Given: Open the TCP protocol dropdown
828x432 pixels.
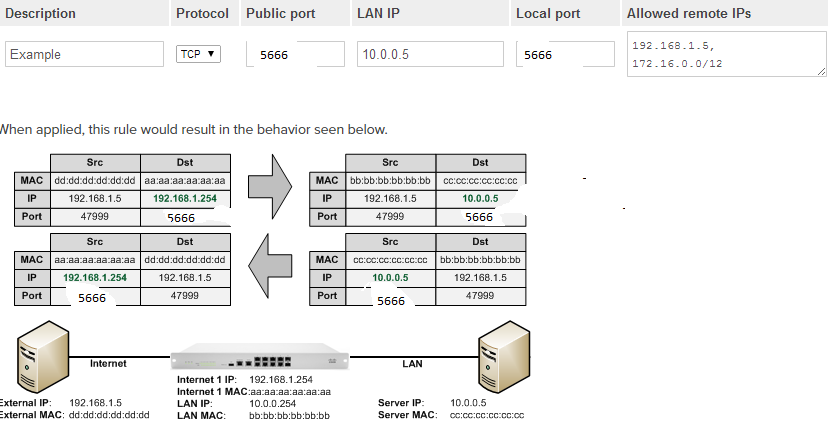Looking at the screenshot, I should 198,54.
